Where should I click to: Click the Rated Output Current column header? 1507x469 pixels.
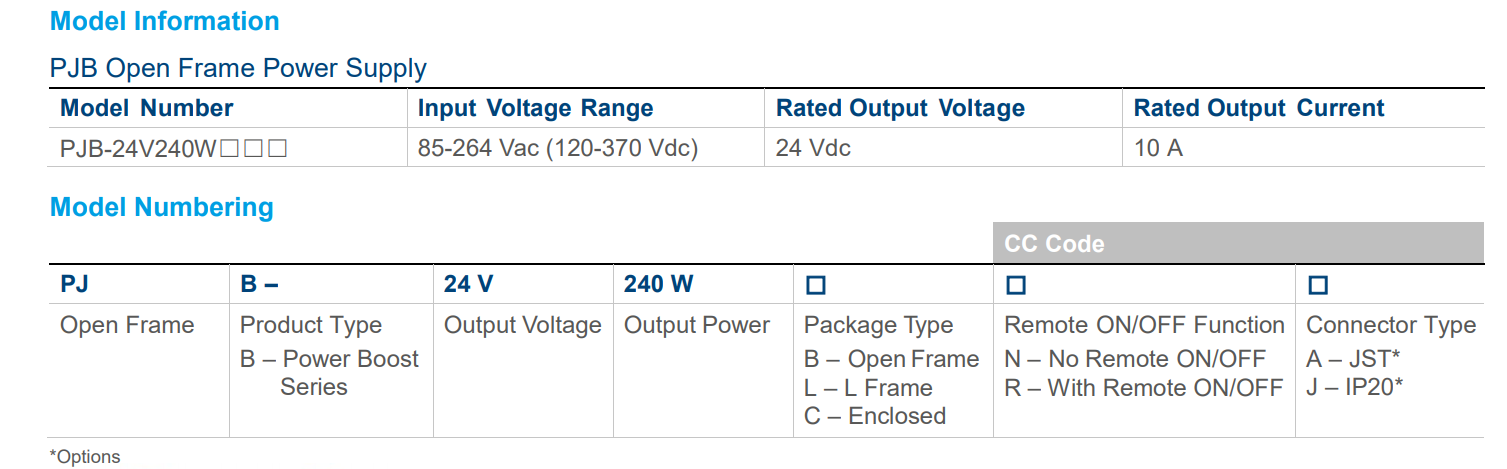point(1258,108)
